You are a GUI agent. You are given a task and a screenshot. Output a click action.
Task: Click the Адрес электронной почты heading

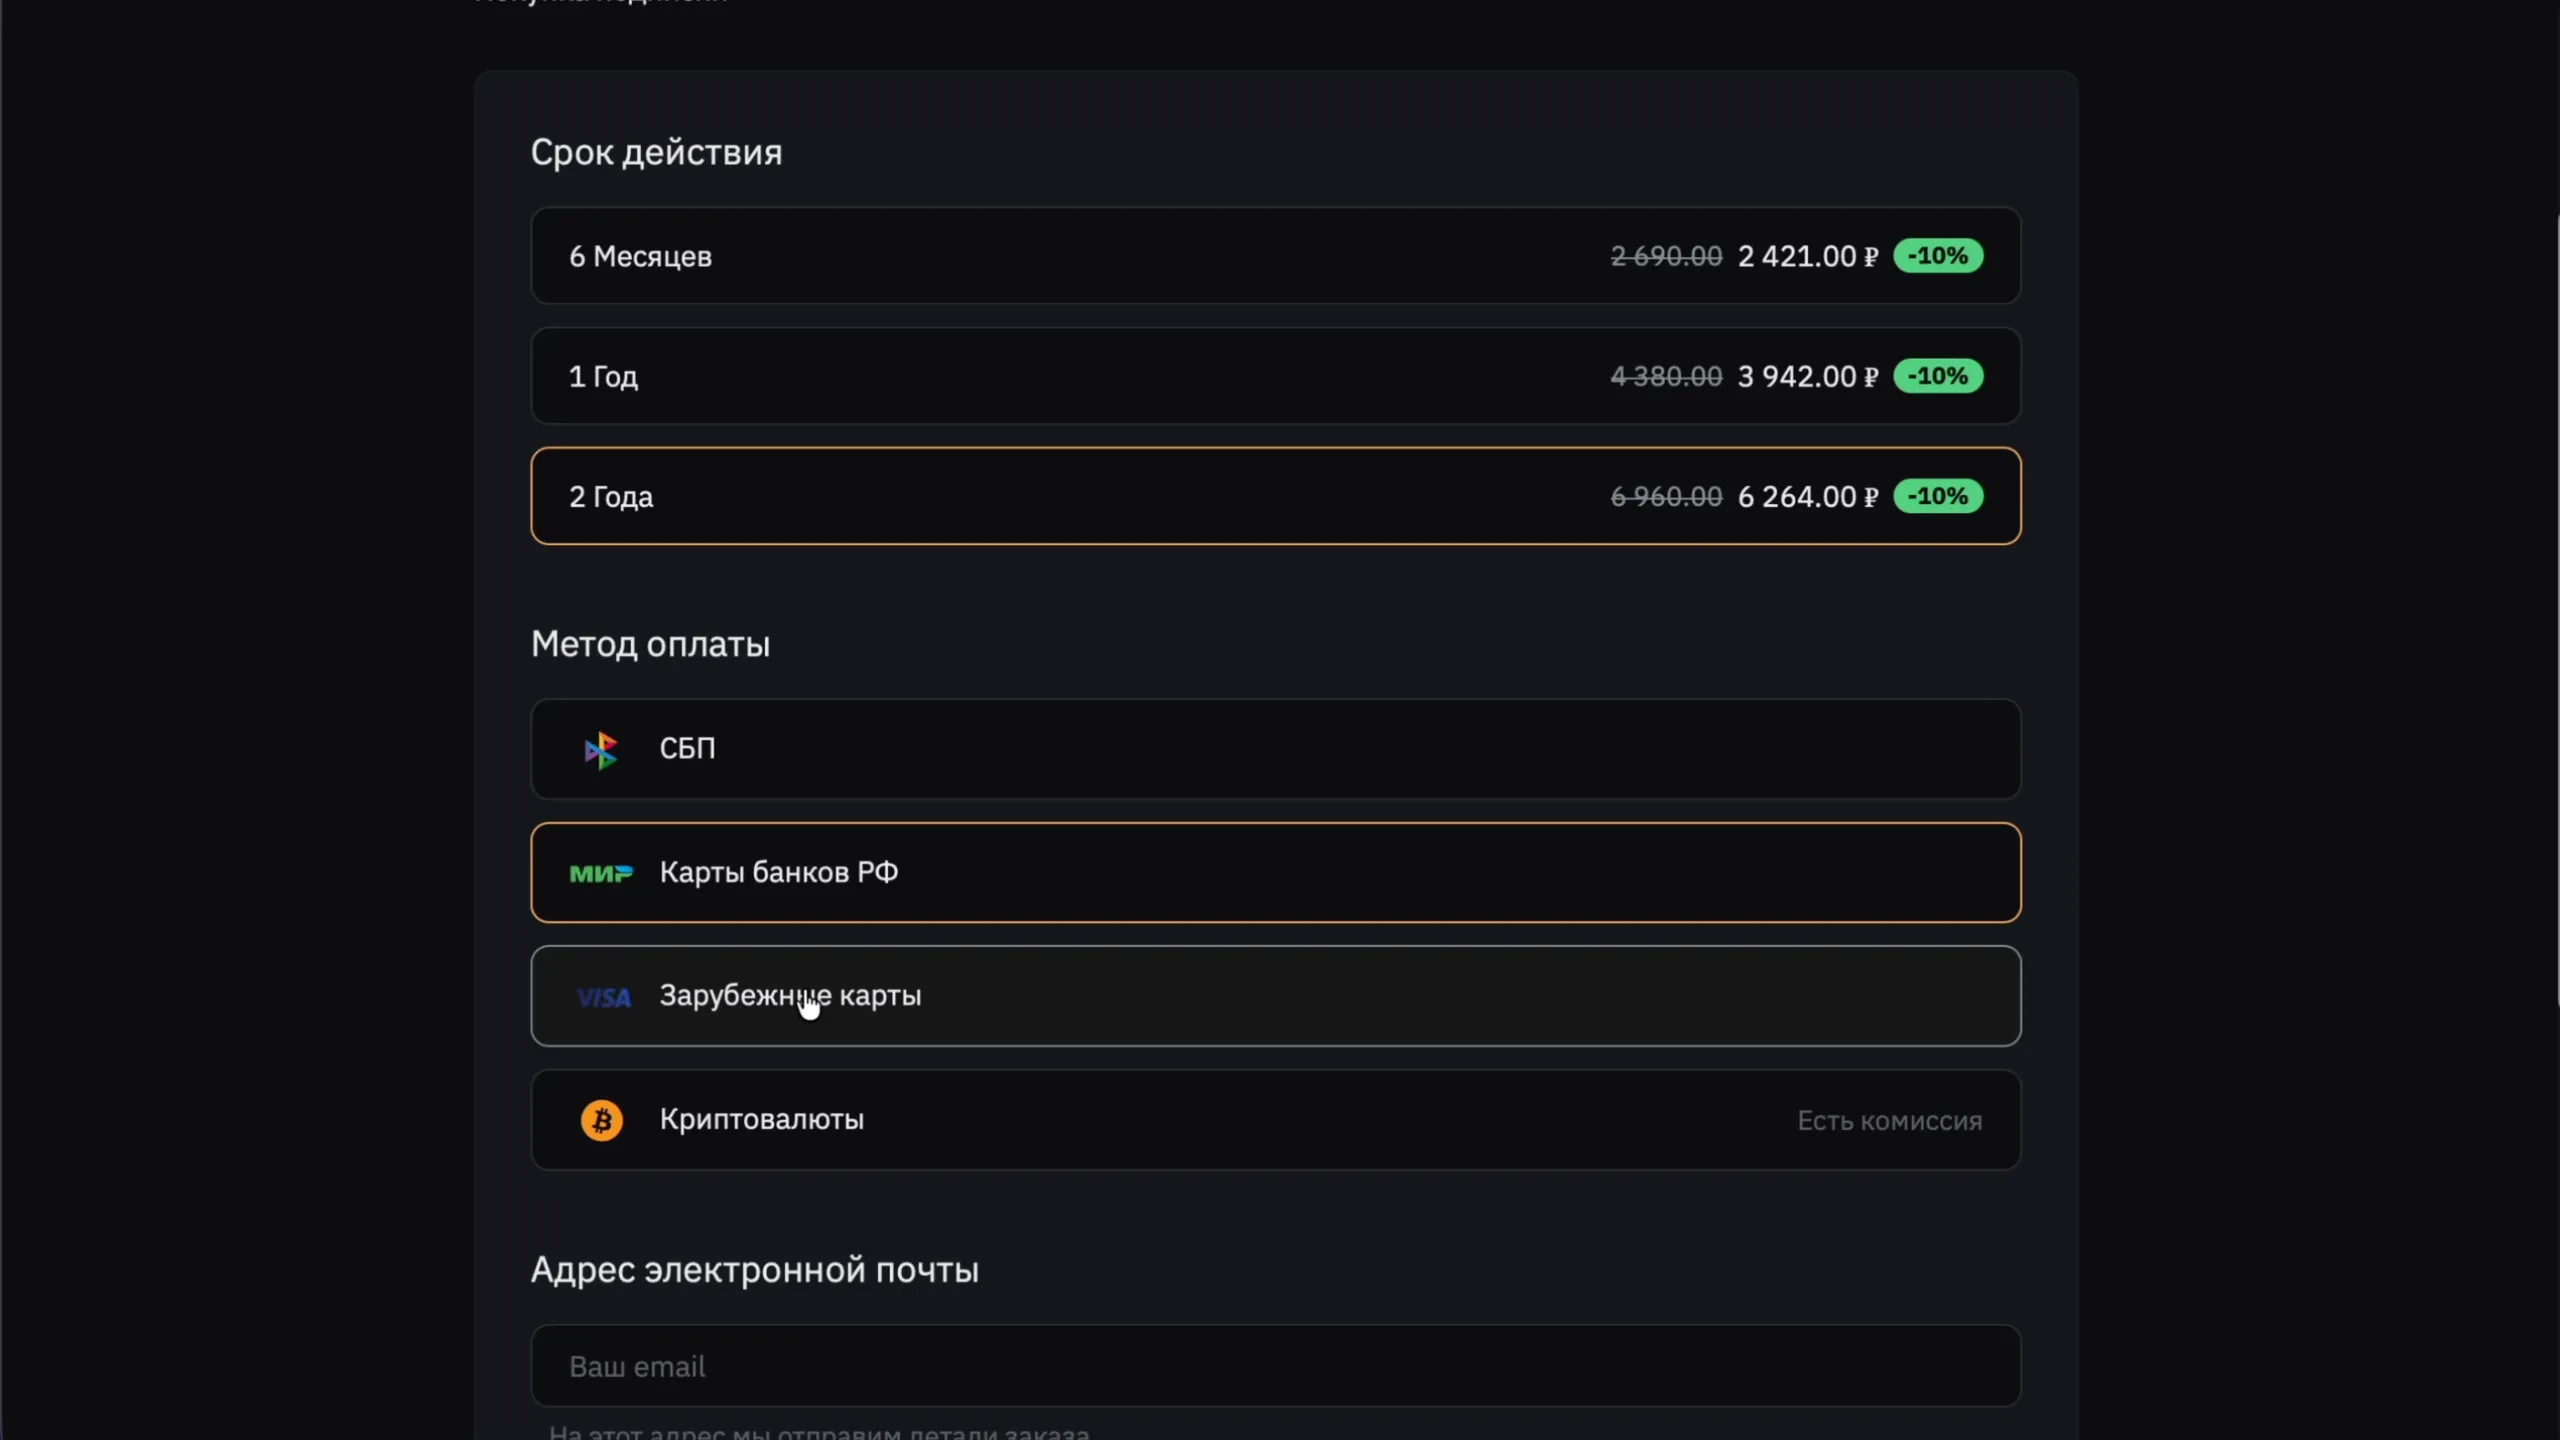755,1270
